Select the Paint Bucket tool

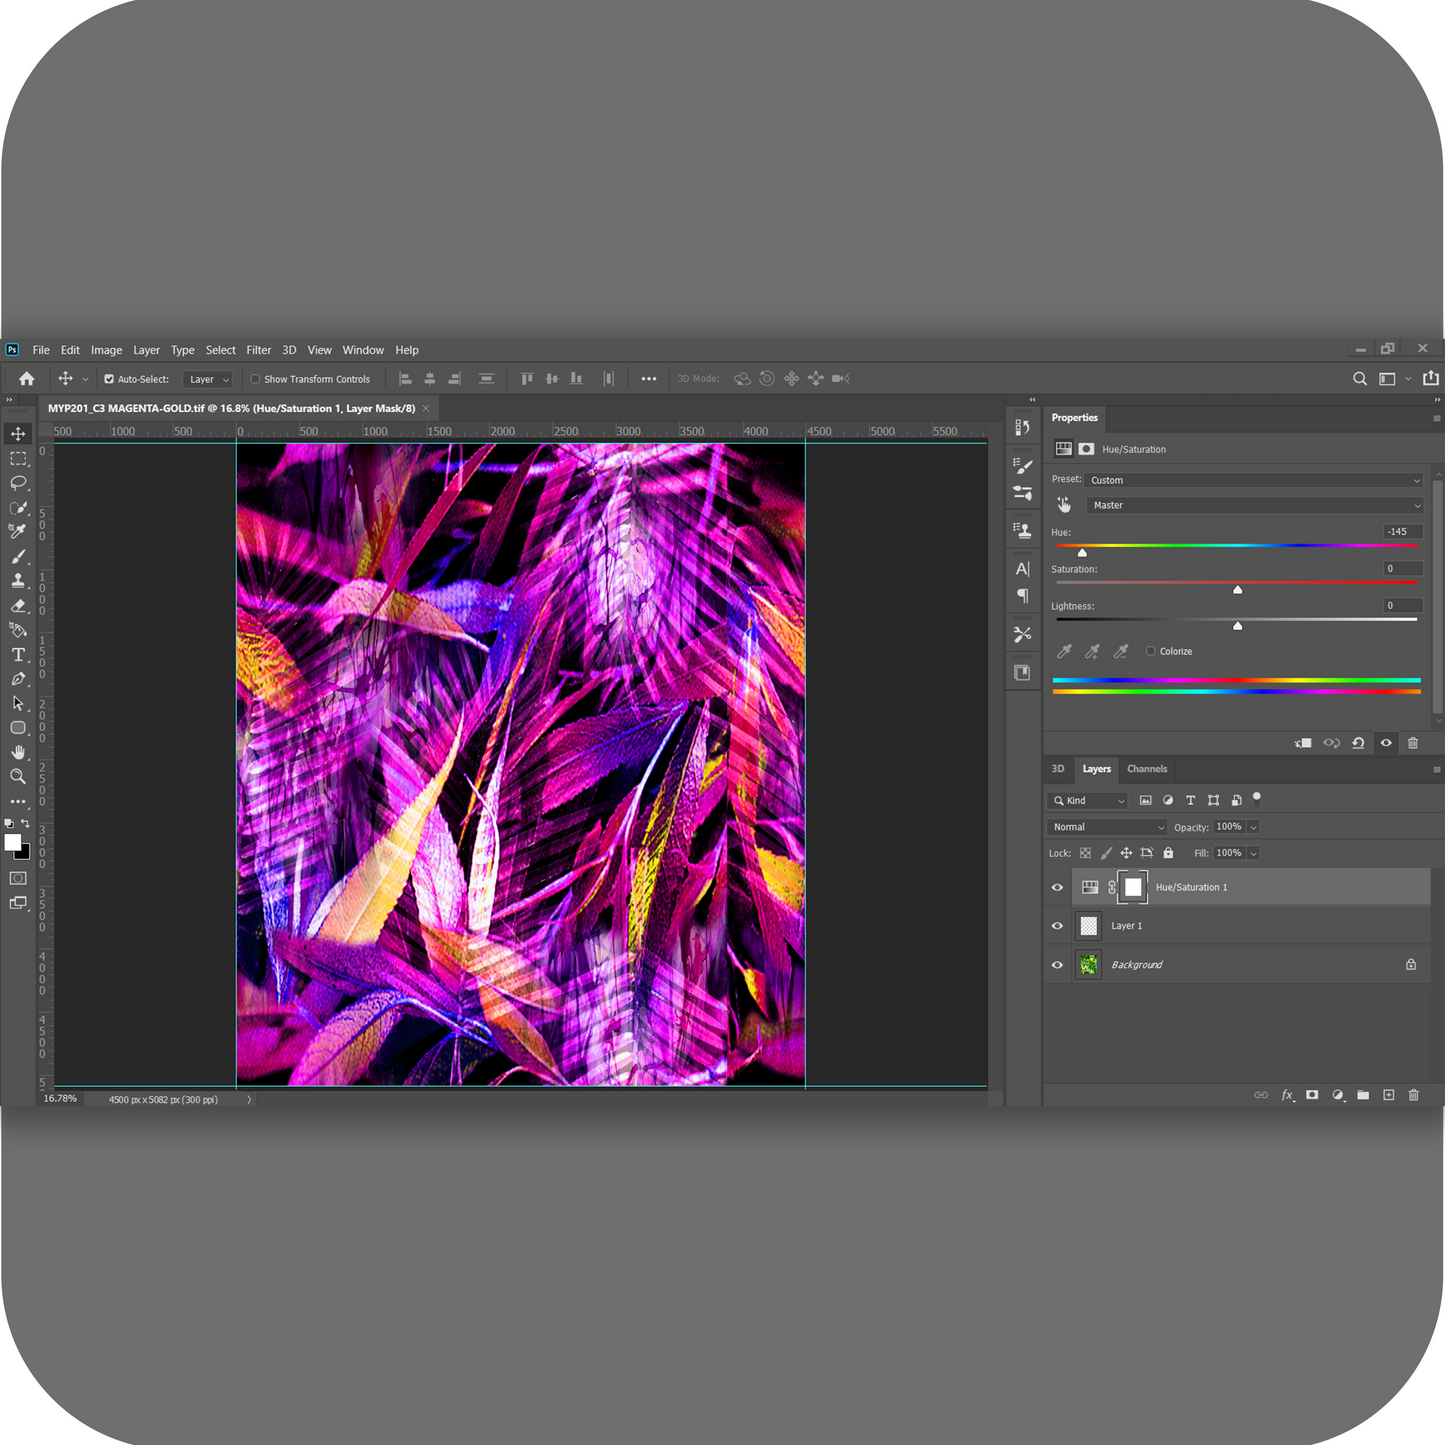(18, 630)
